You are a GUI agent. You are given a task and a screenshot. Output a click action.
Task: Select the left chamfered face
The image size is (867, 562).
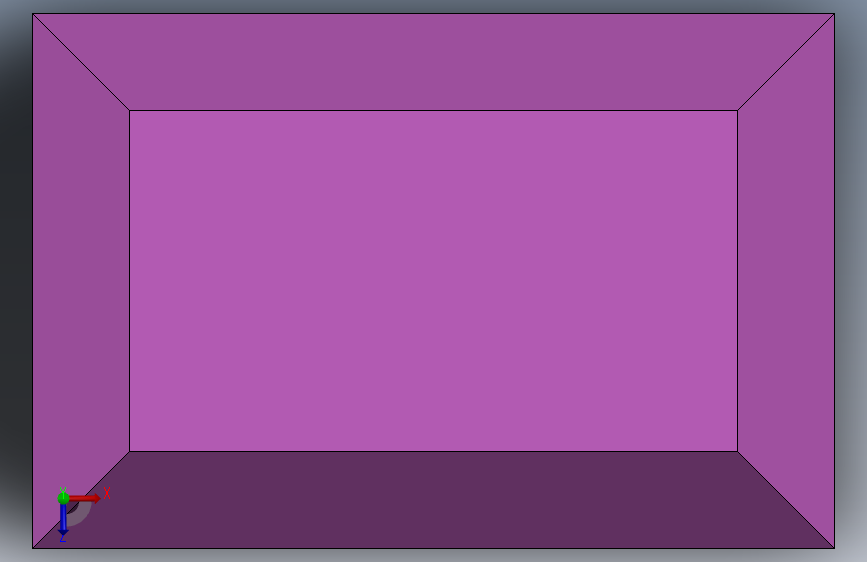tap(81, 281)
